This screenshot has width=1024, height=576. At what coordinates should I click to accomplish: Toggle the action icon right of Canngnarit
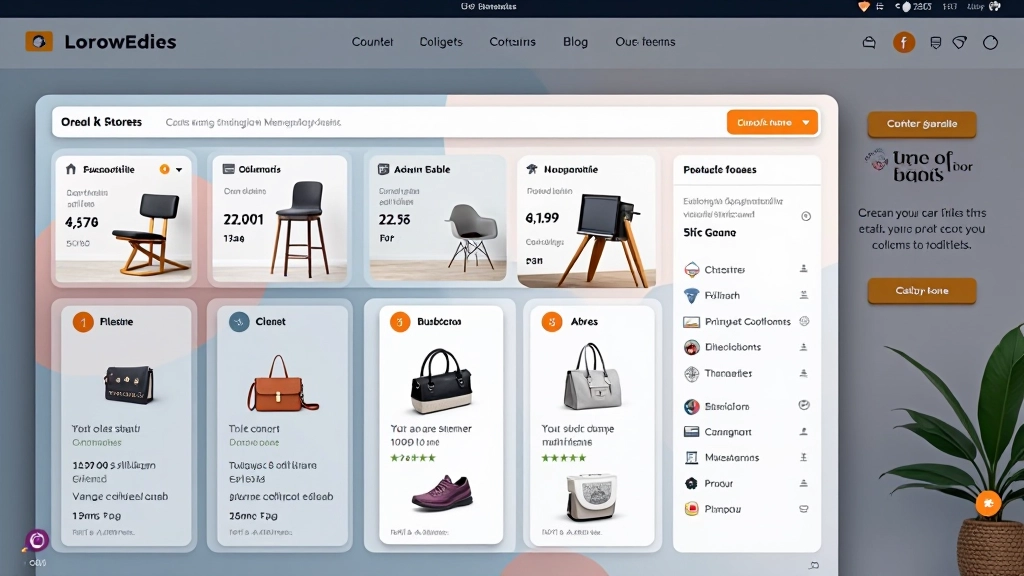coord(804,431)
